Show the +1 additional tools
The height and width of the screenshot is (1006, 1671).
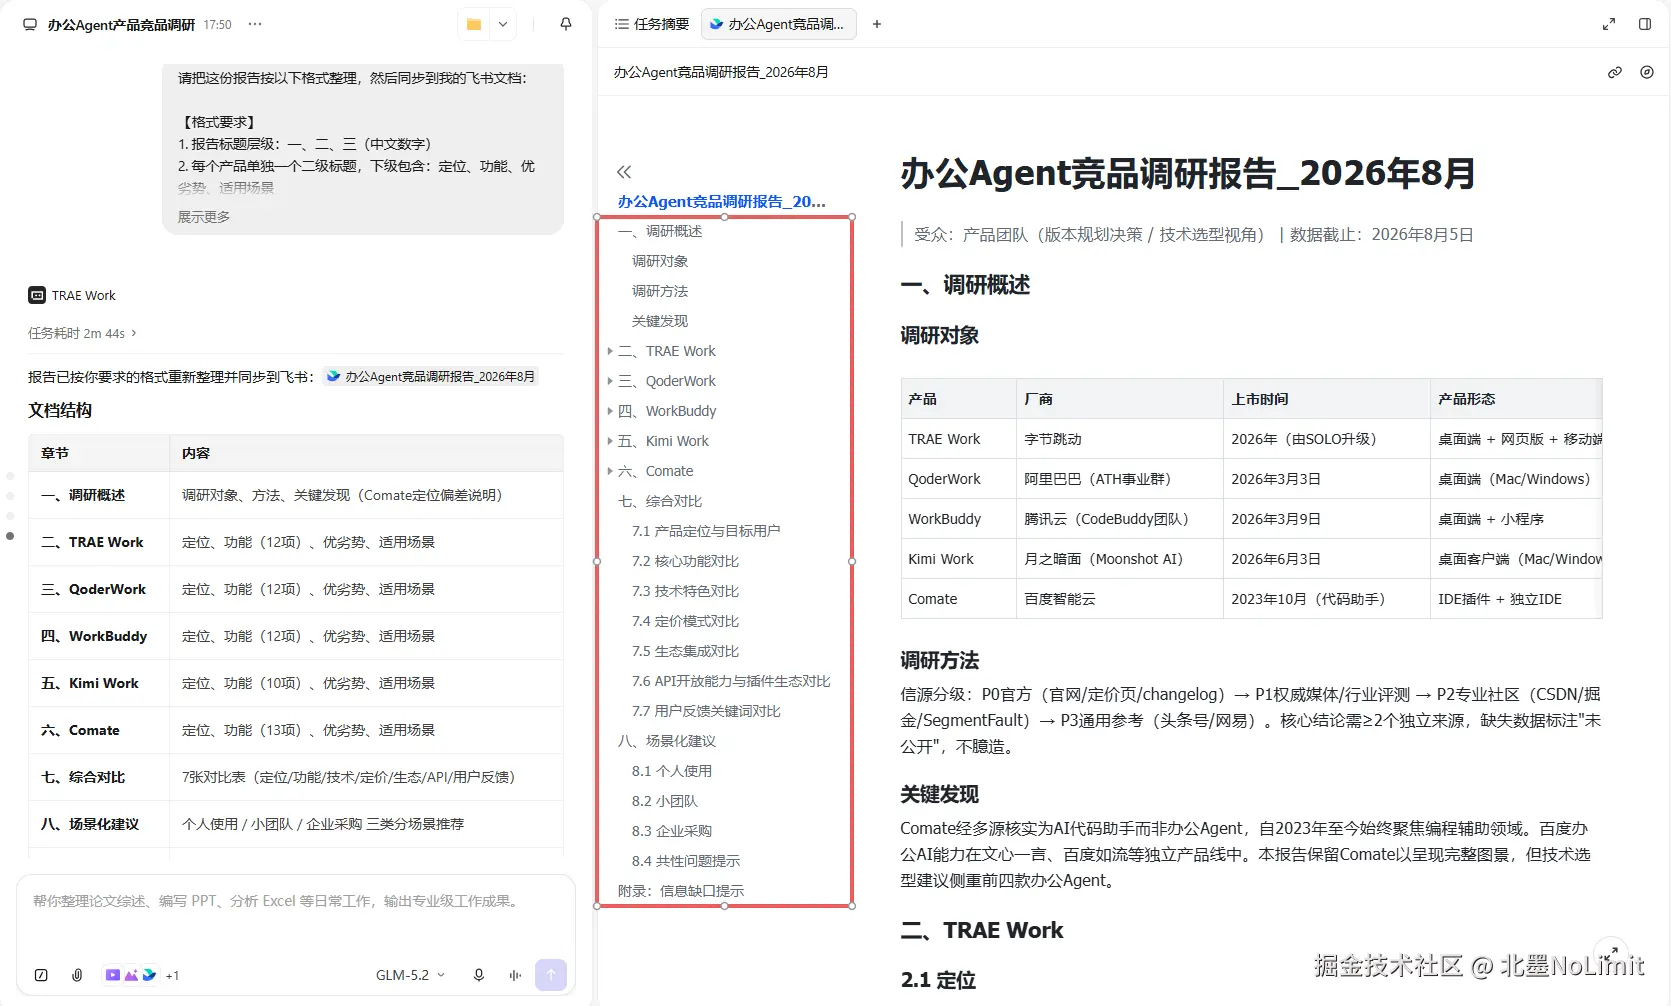pos(172,975)
